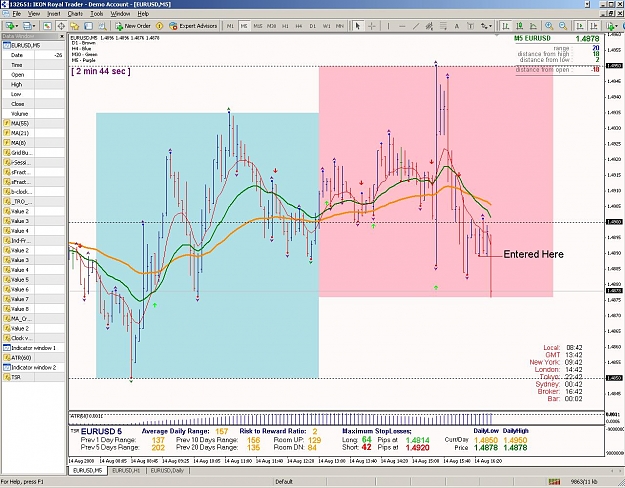Toggle the Market Watch panel icon
This screenshot has width=625, height=488.
pyautogui.click(x=47, y=26)
